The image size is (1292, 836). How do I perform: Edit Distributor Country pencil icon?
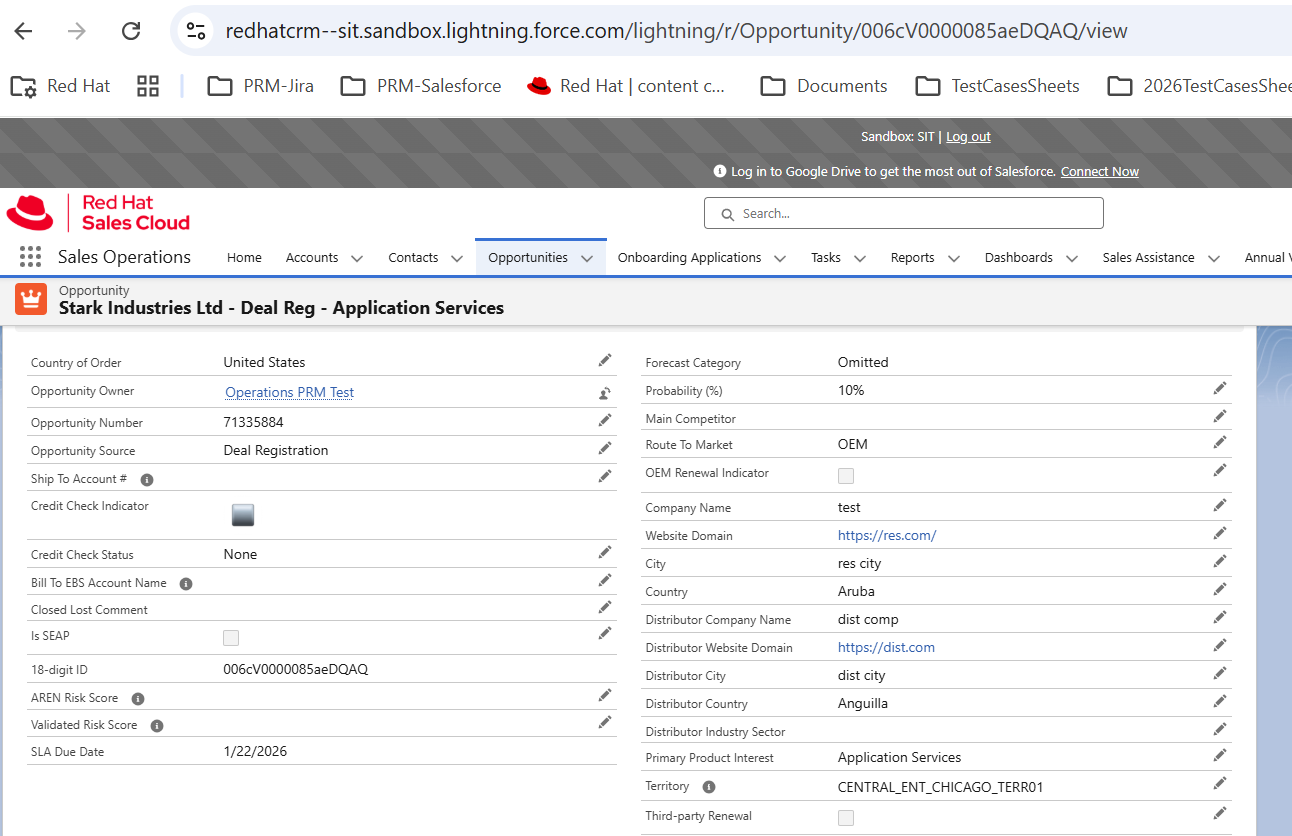1220,701
